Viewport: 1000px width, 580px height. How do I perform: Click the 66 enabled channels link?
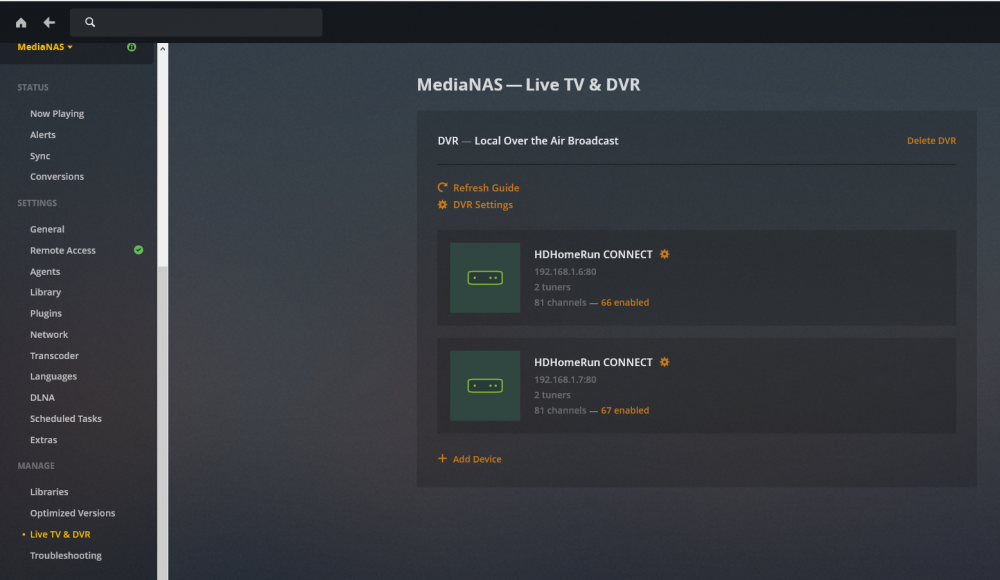625,302
